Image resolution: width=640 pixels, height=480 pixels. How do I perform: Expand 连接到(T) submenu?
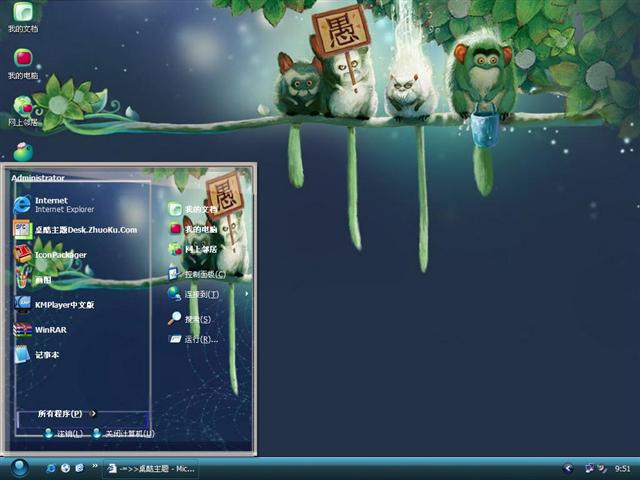tap(209, 294)
